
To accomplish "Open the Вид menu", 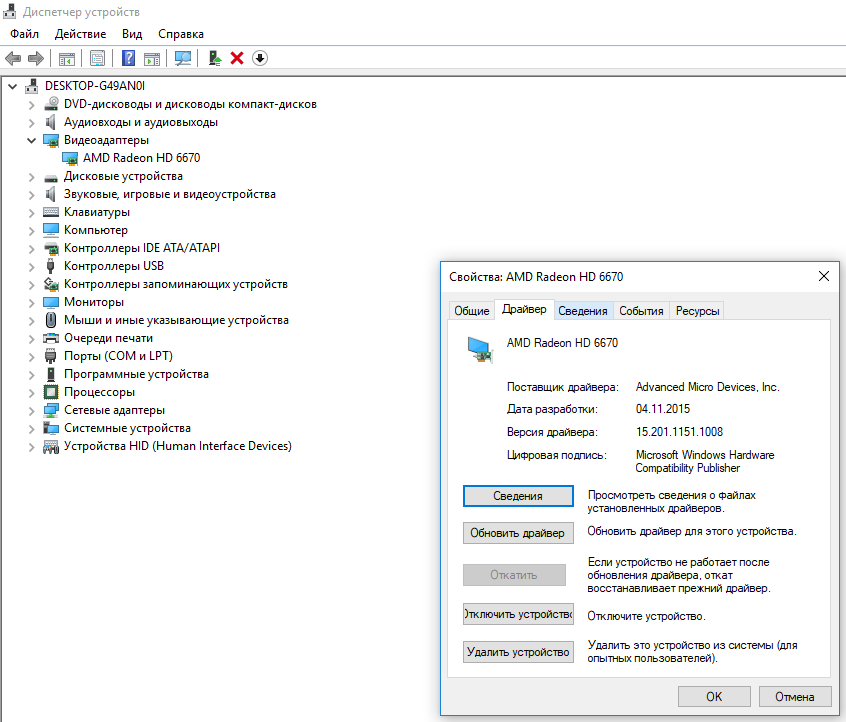I will point(132,34).
